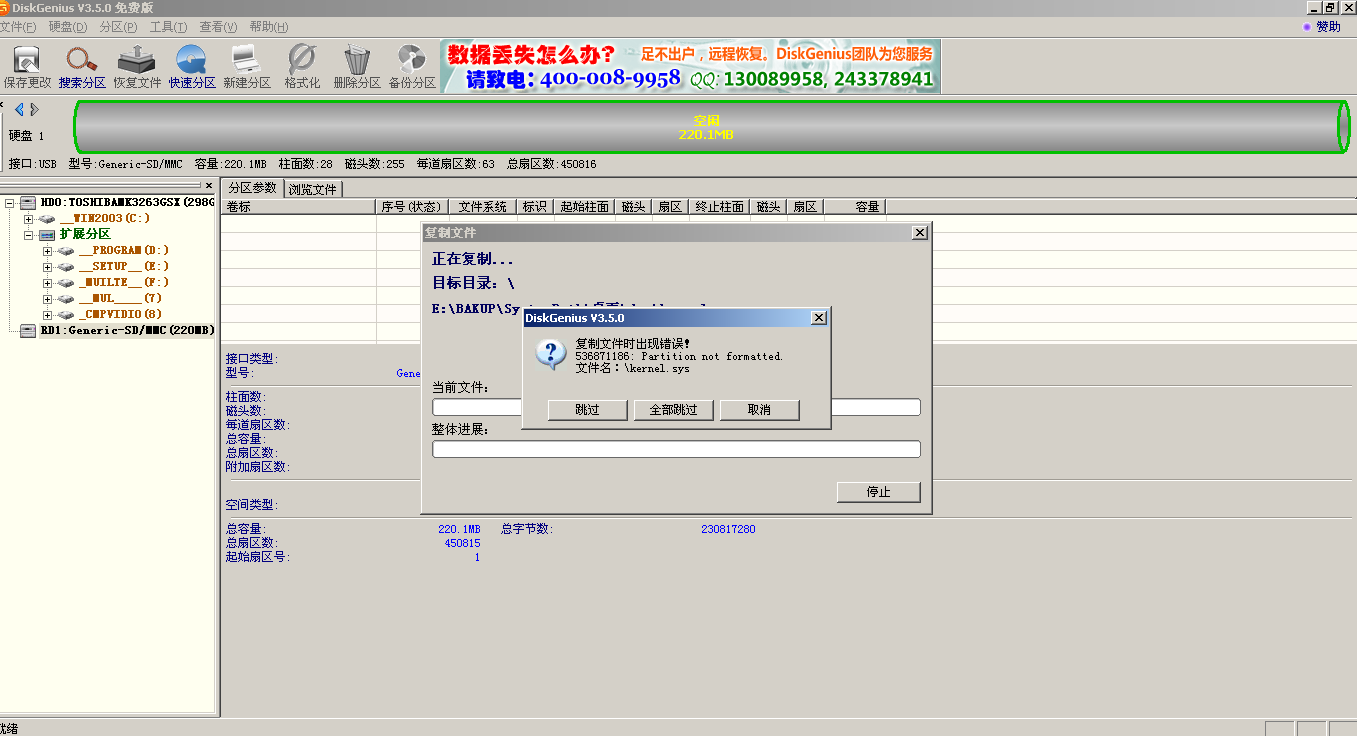Viewport: 1357px width, 736px height.
Task: Select the WIN2003(C:) partition label
Action: tap(105, 218)
